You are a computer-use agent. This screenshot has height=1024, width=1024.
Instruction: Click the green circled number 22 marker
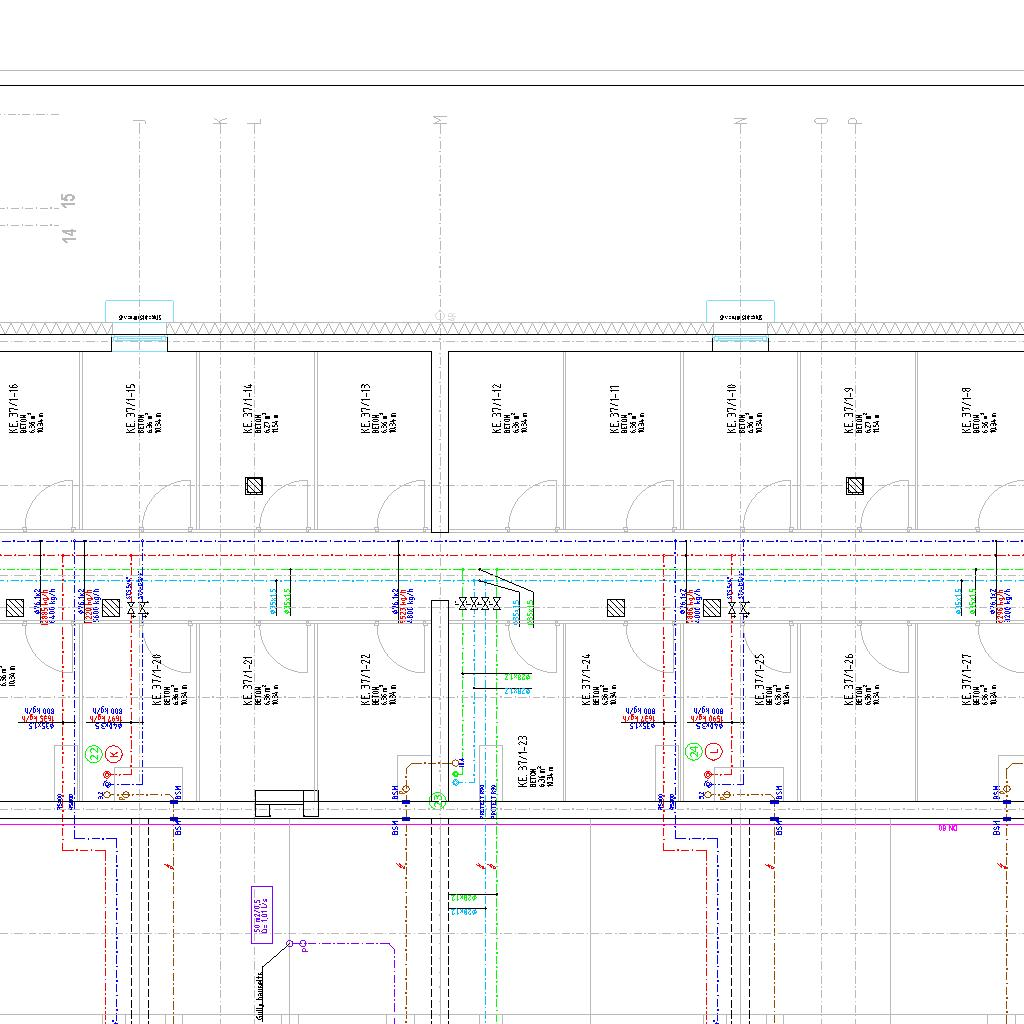point(94,753)
